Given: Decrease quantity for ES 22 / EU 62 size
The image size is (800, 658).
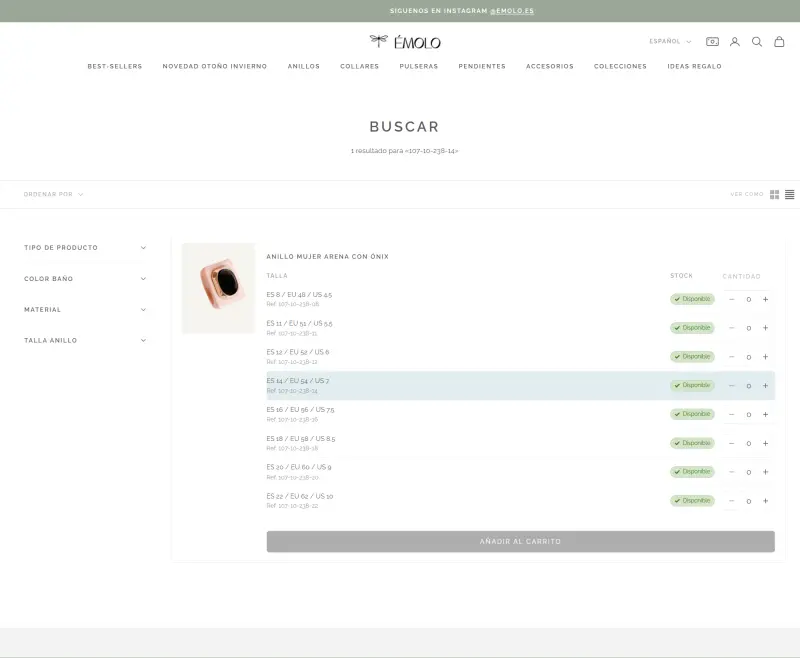Looking at the screenshot, I should click(x=732, y=501).
